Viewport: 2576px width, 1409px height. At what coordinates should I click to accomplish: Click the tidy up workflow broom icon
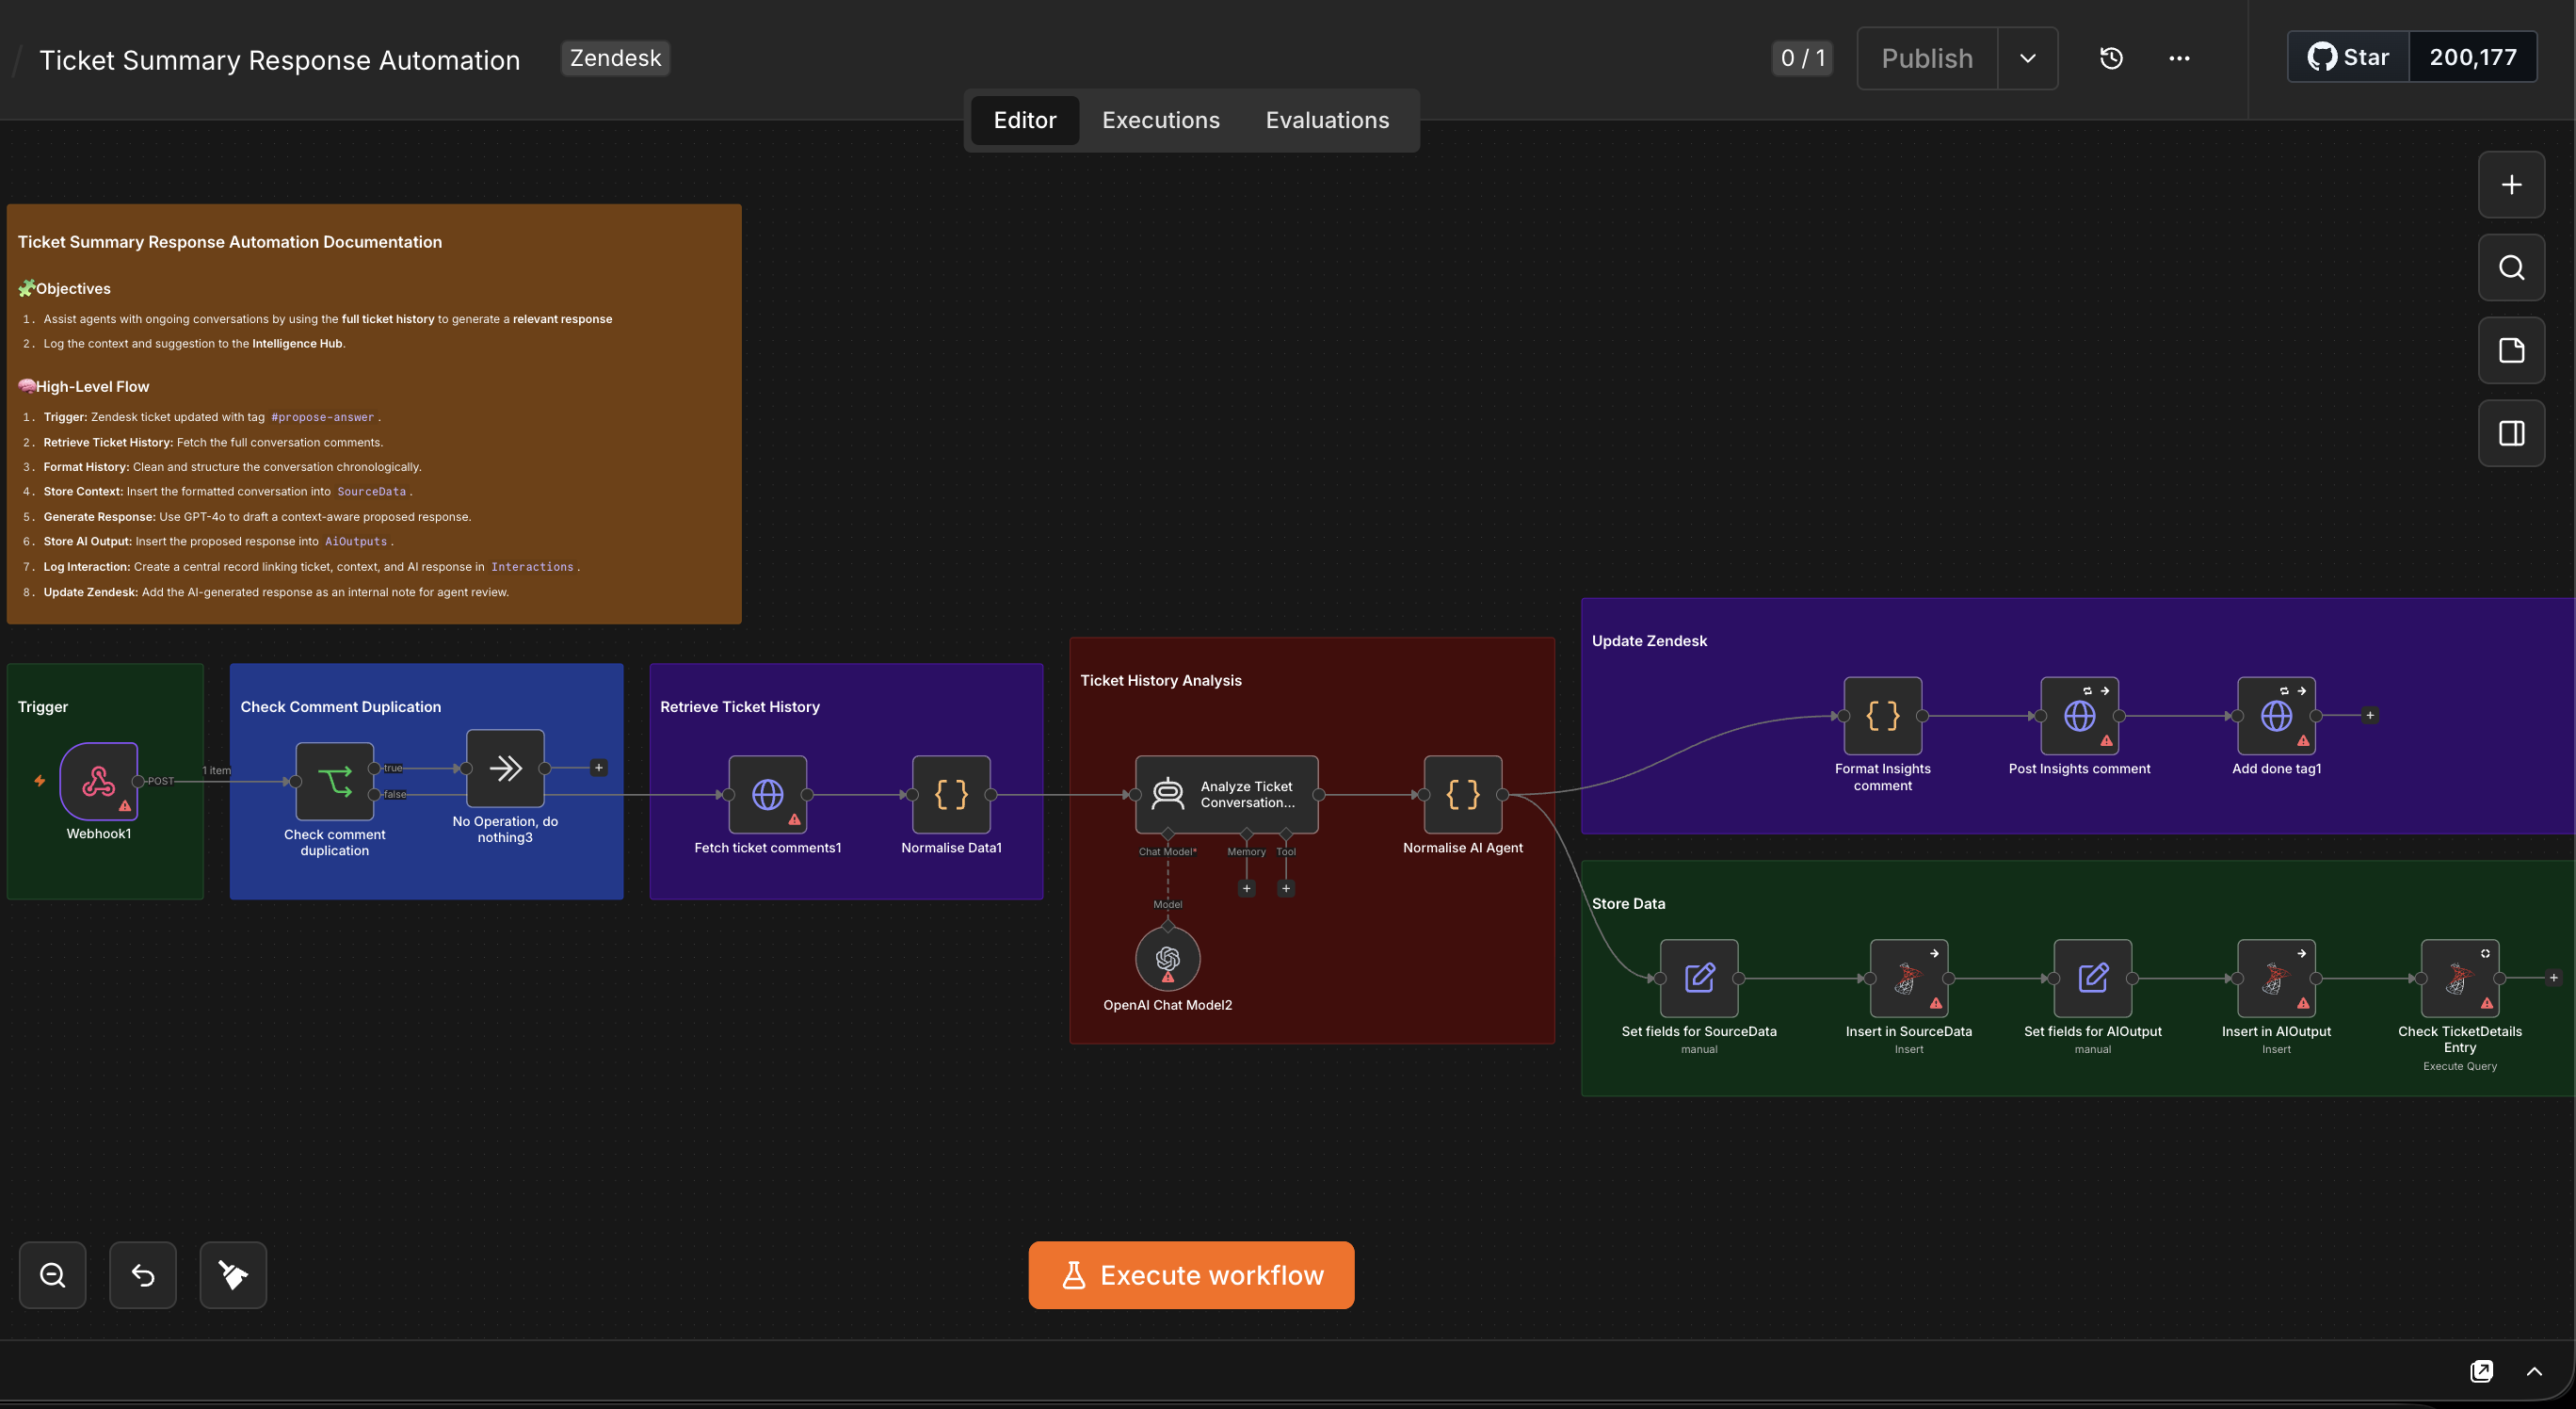tap(233, 1275)
